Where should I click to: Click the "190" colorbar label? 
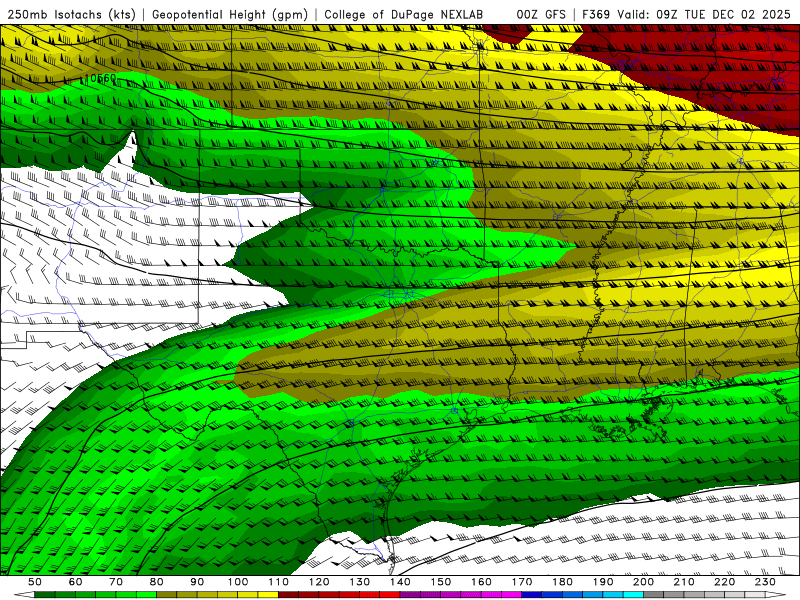click(603, 582)
